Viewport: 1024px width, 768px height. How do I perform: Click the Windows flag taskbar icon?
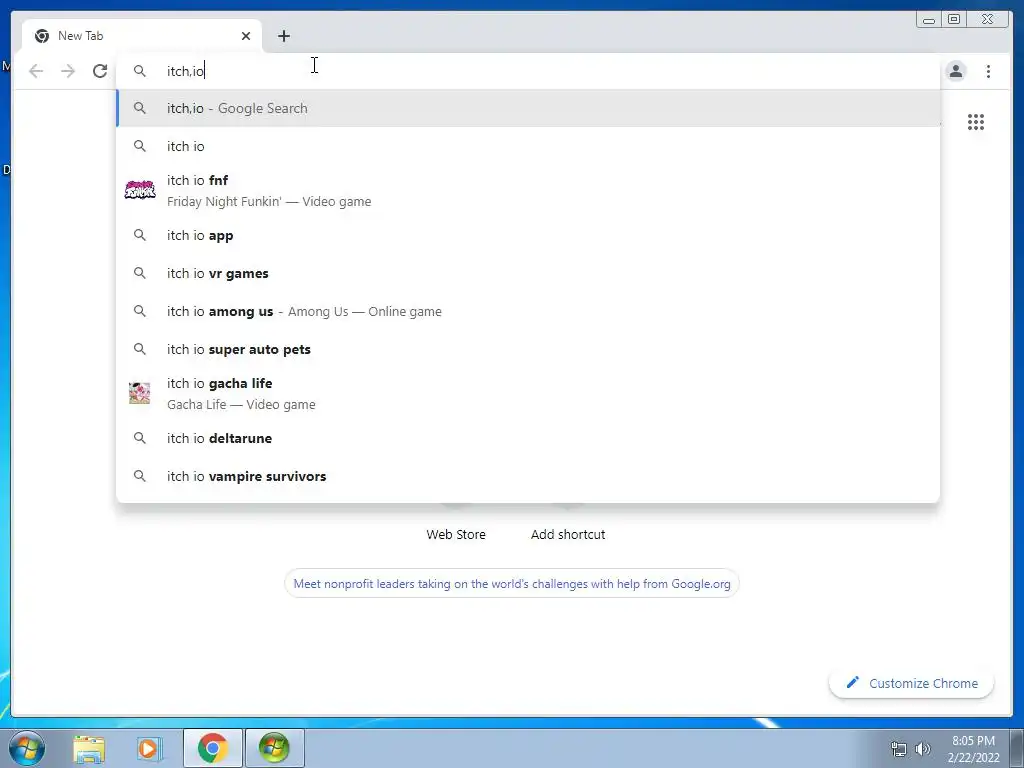274,748
